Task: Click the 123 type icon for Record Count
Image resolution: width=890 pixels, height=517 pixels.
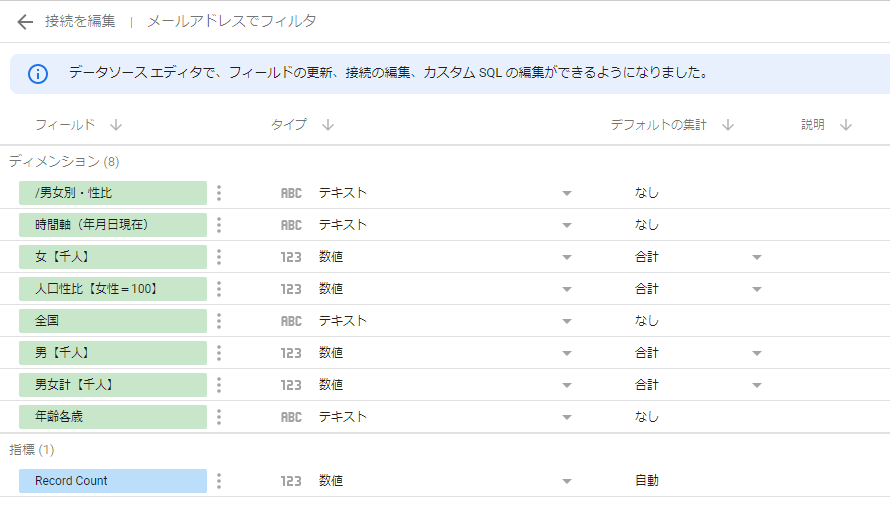Action: [291, 481]
